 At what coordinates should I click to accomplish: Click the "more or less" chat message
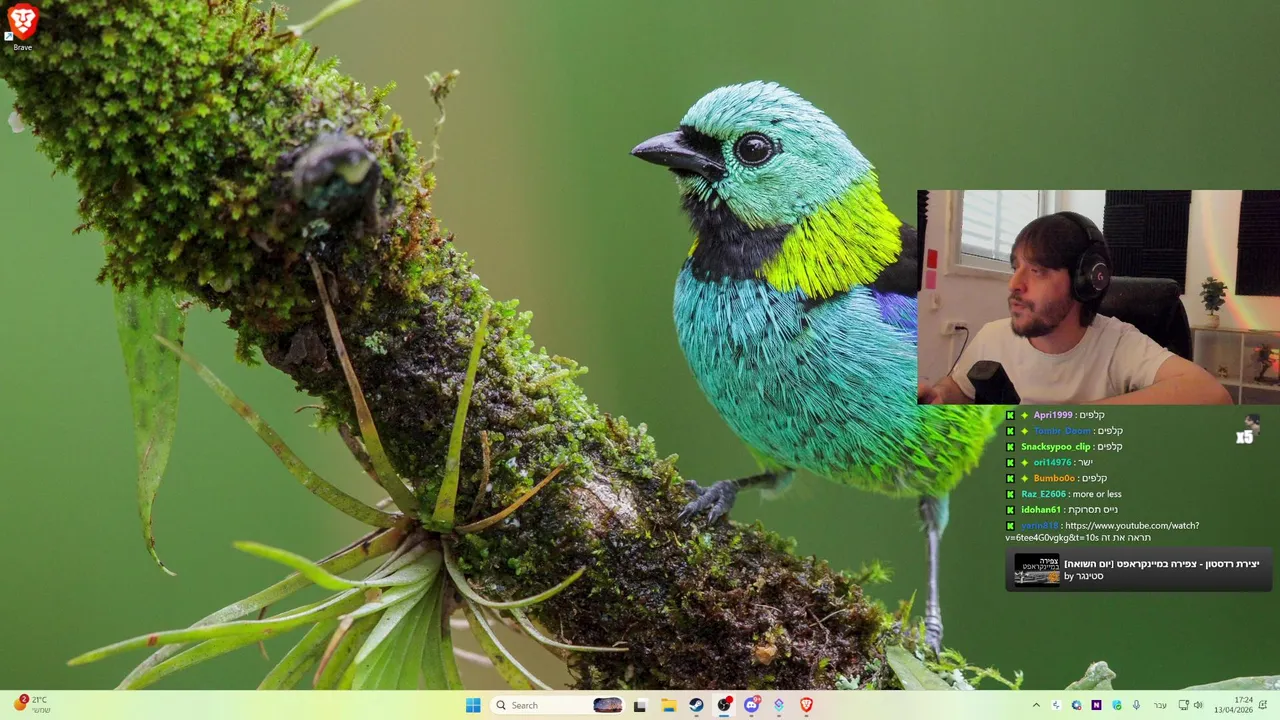tap(1096, 494)
